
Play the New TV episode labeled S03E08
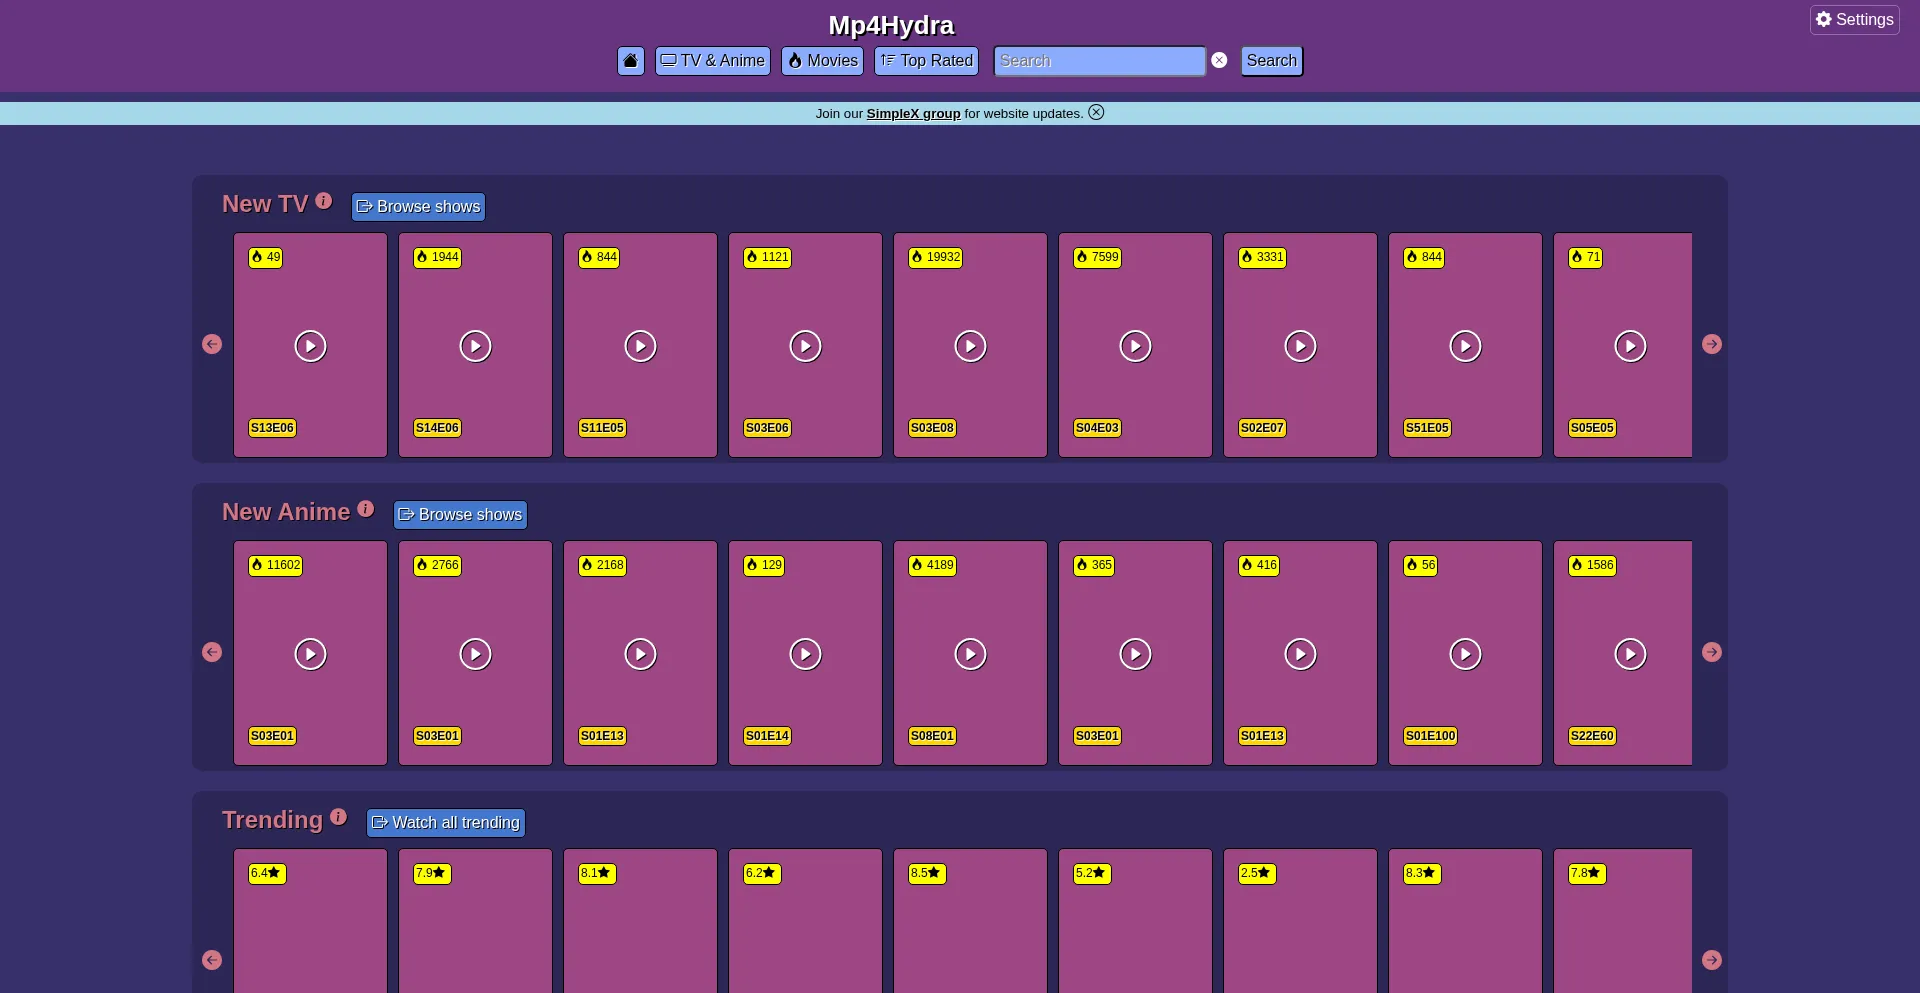(970, 346)
